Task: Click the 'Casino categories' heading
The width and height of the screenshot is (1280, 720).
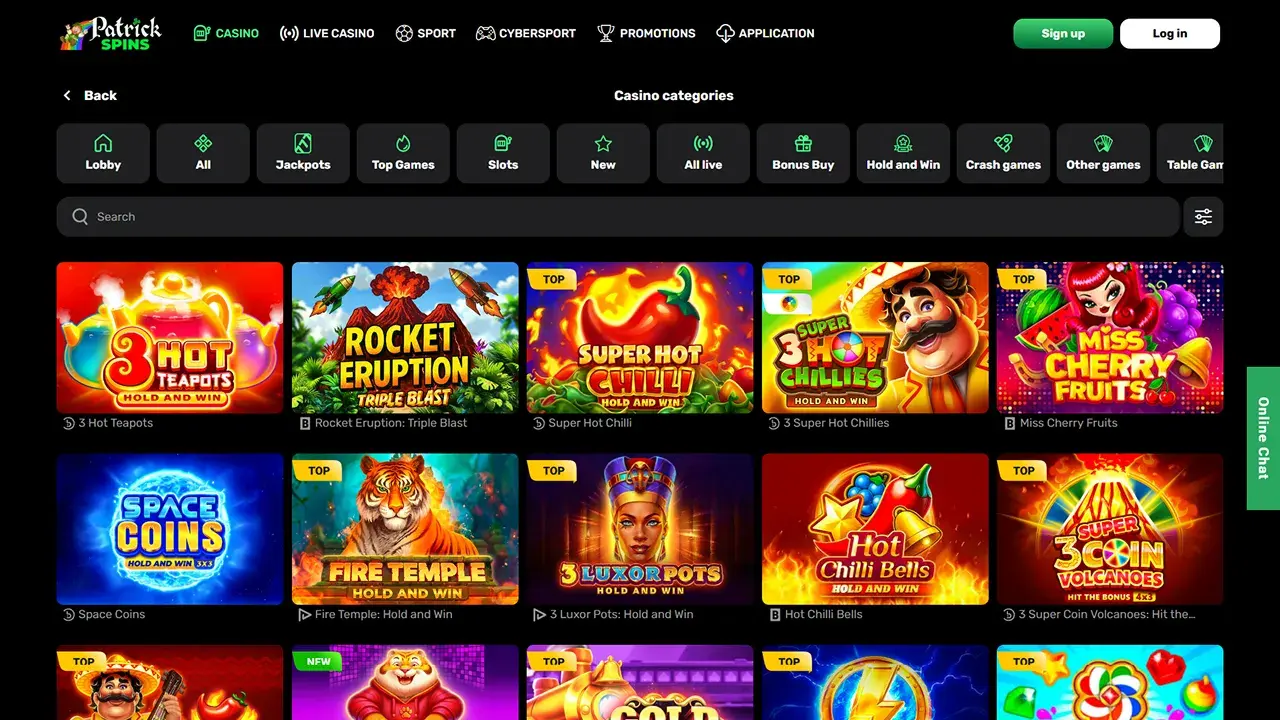Action: (x=674, y=95)
